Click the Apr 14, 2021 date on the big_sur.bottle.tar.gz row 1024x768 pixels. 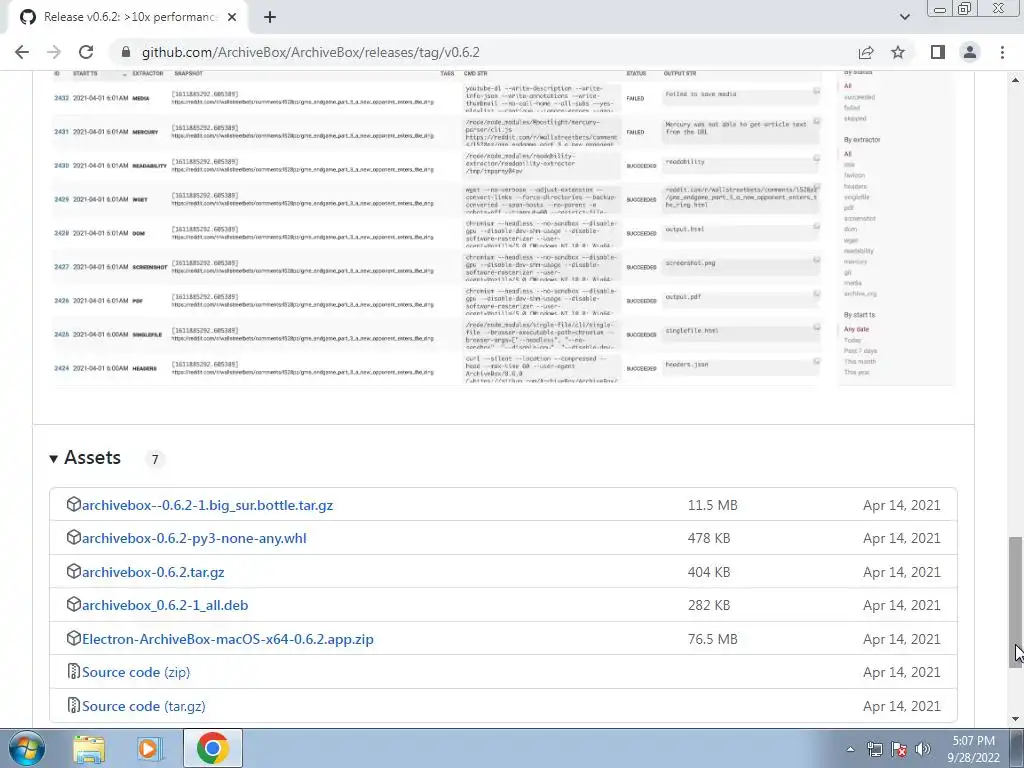902,505
